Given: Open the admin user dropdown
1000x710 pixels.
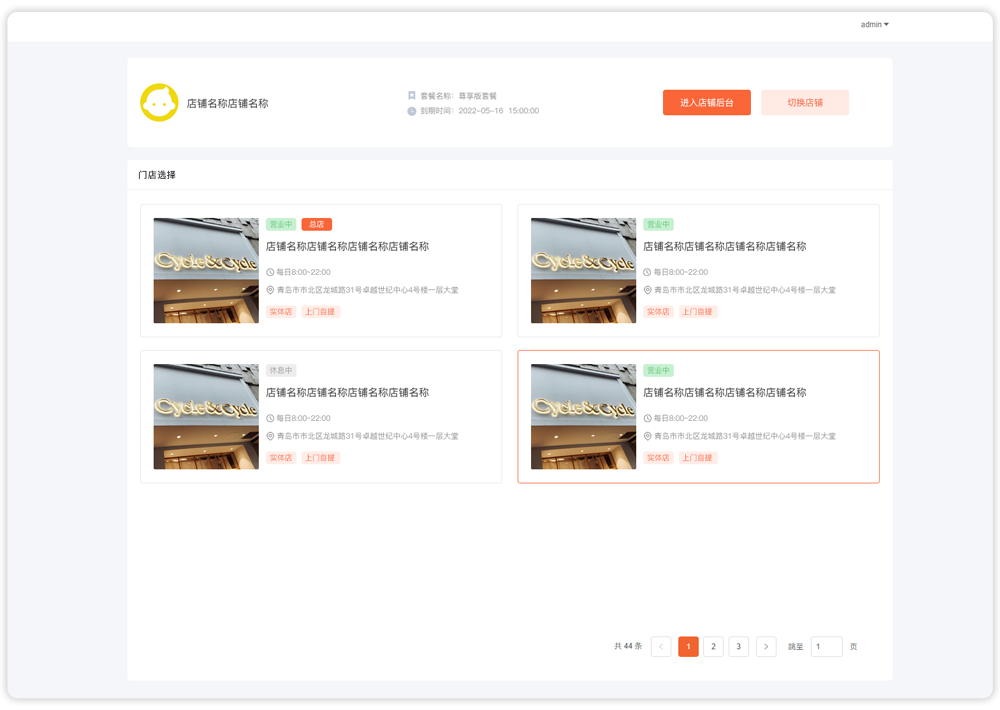Looking at the screenshot, I should pyautogui.click(x=875, y=24).
